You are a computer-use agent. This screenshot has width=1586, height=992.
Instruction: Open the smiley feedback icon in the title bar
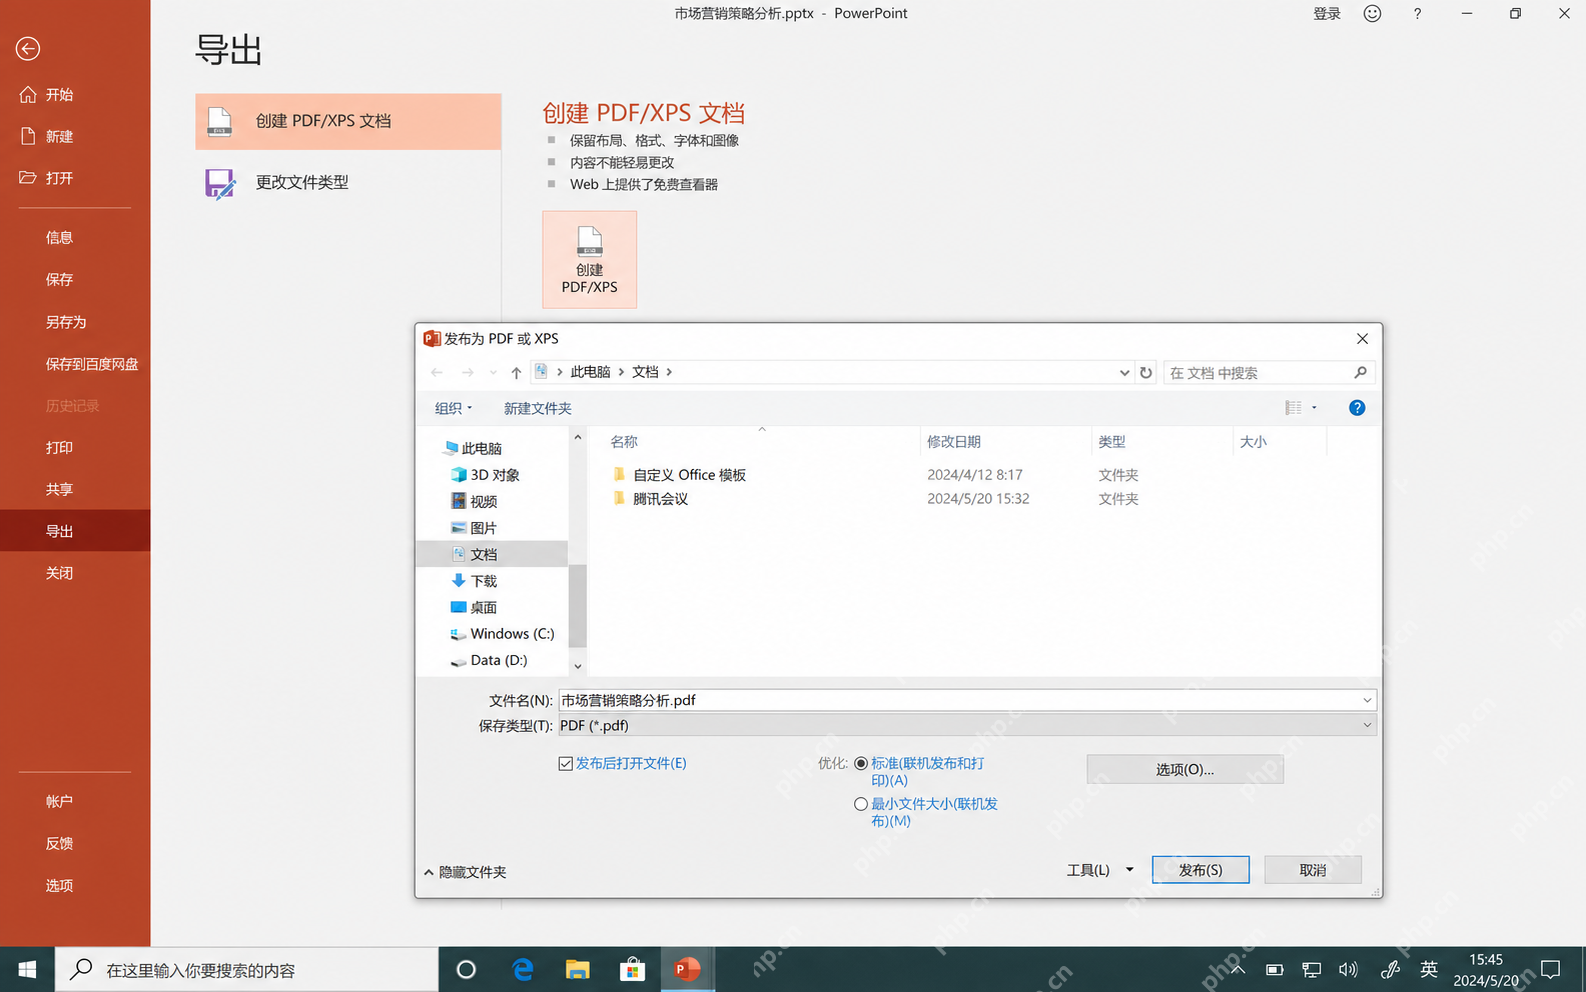pos(1372,13)
